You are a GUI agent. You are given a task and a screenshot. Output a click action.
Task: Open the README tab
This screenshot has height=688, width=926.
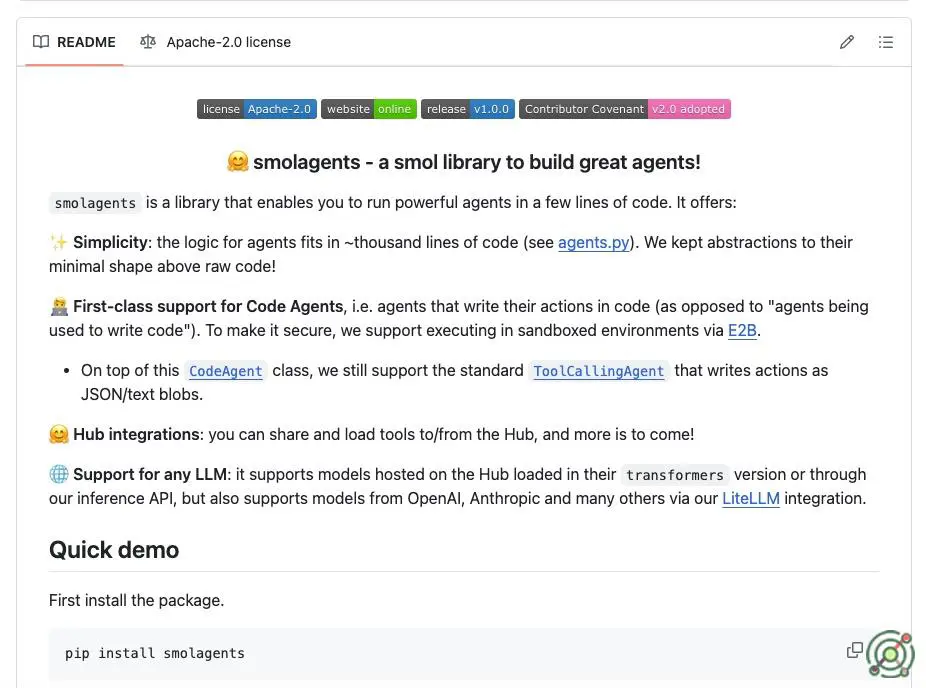point(74,42)
